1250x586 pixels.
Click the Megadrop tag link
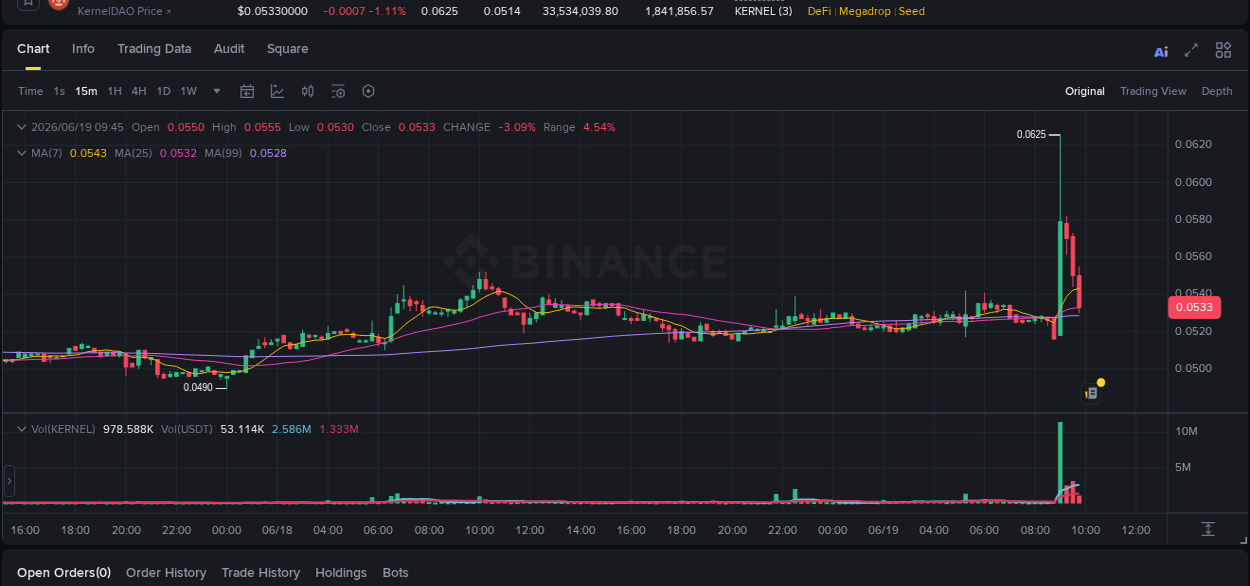pyautogui.click(x=866, y=11)
